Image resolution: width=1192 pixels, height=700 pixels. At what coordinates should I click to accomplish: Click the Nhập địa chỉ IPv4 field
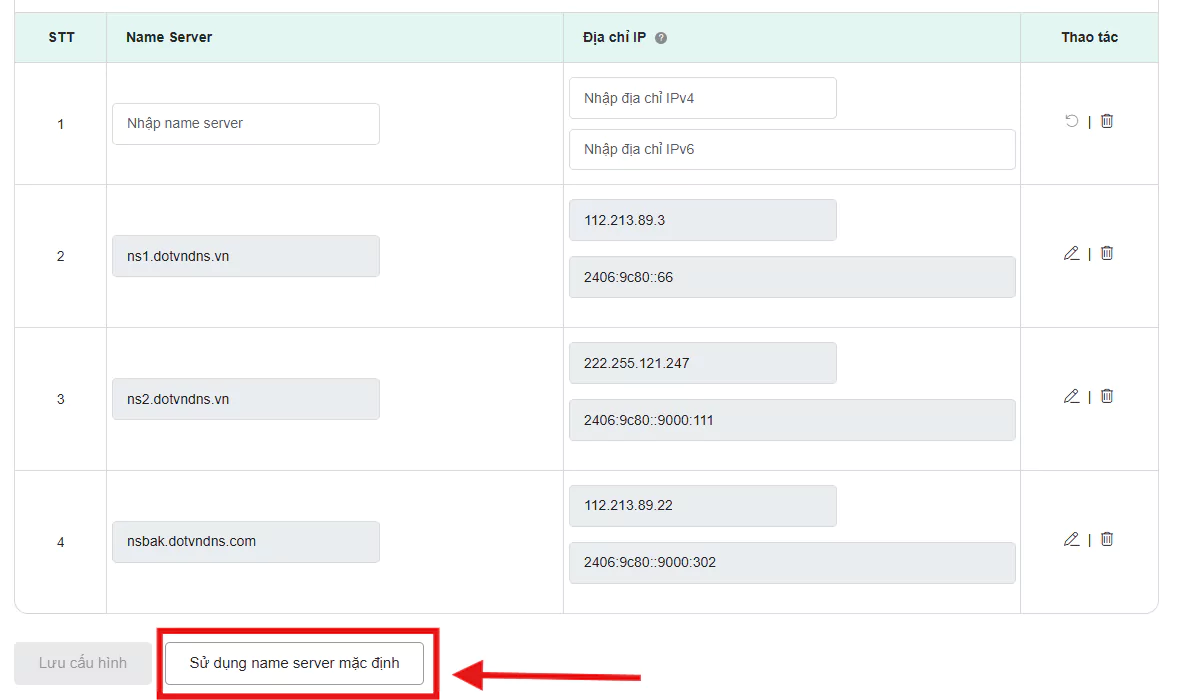[702, 98]
